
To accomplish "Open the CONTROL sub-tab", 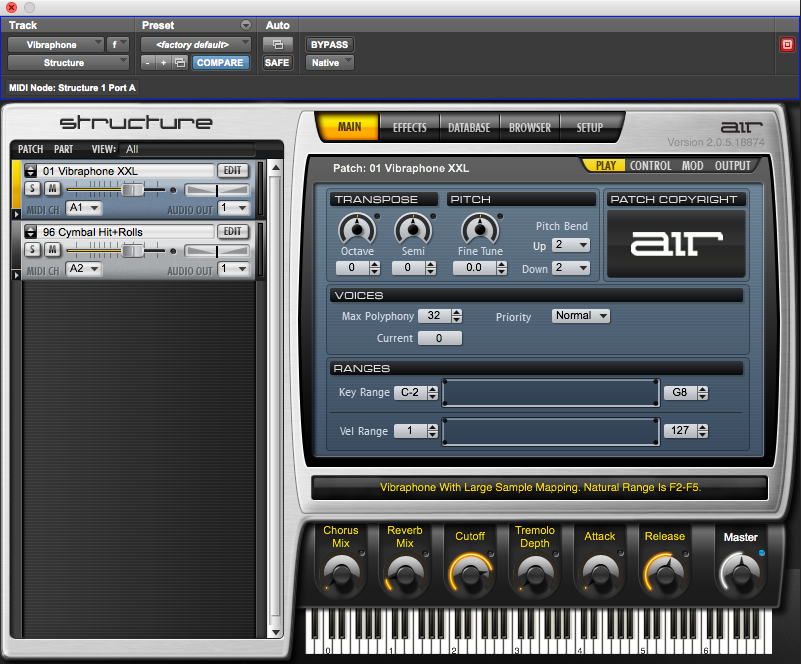I will click(650, 165).
